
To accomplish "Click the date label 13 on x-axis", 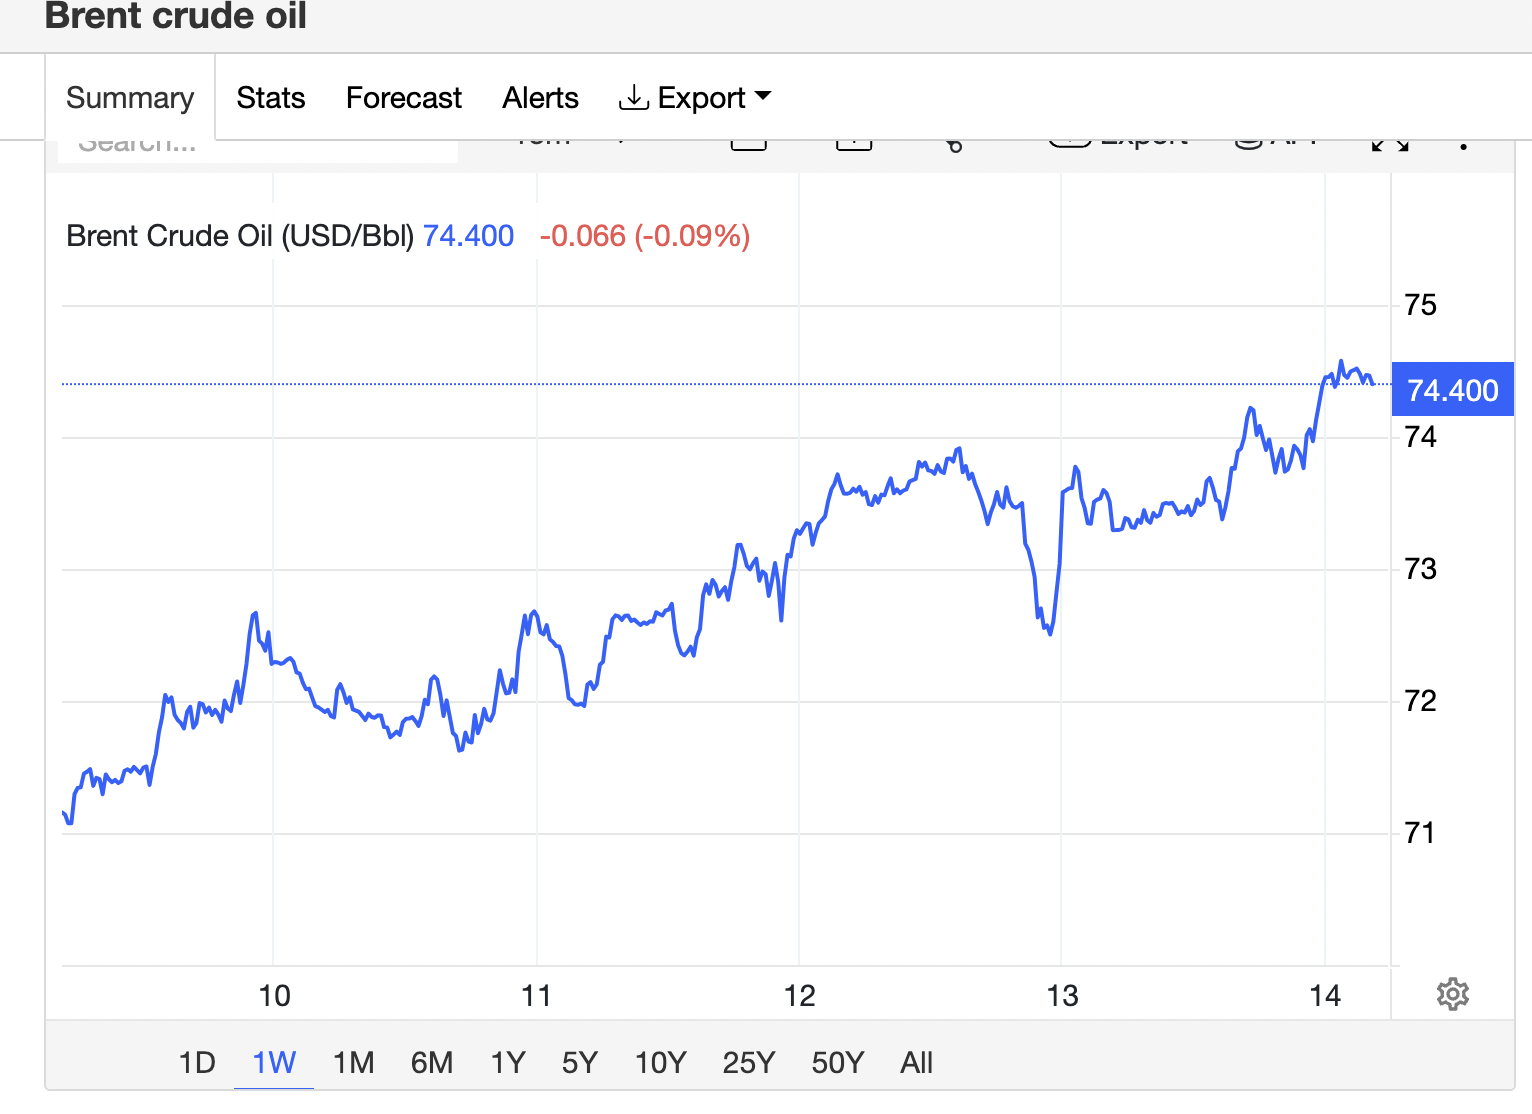I will [x=1062, y=996].
